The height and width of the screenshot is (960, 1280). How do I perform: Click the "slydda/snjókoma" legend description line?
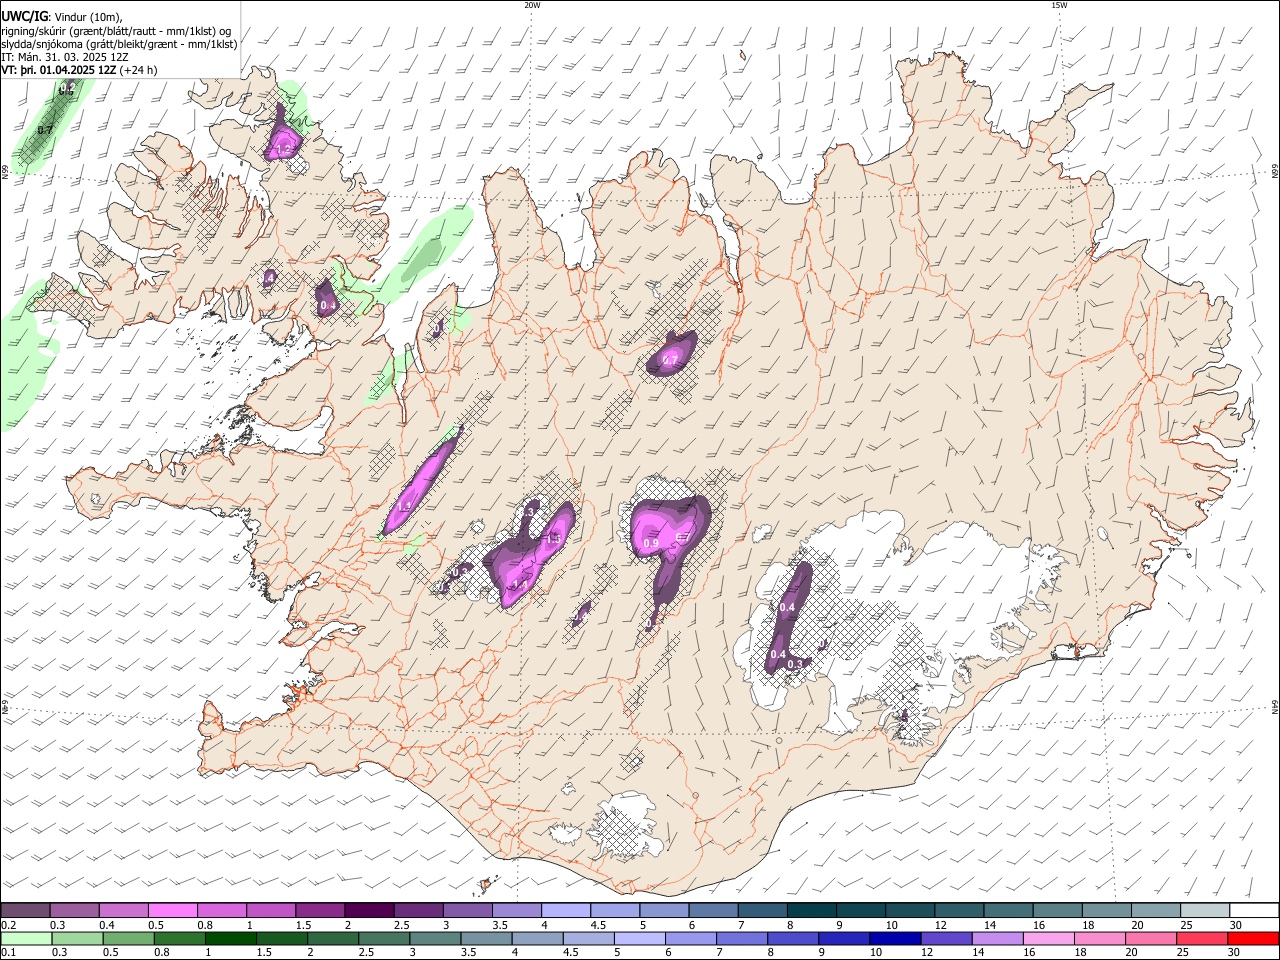click(119, 44)
